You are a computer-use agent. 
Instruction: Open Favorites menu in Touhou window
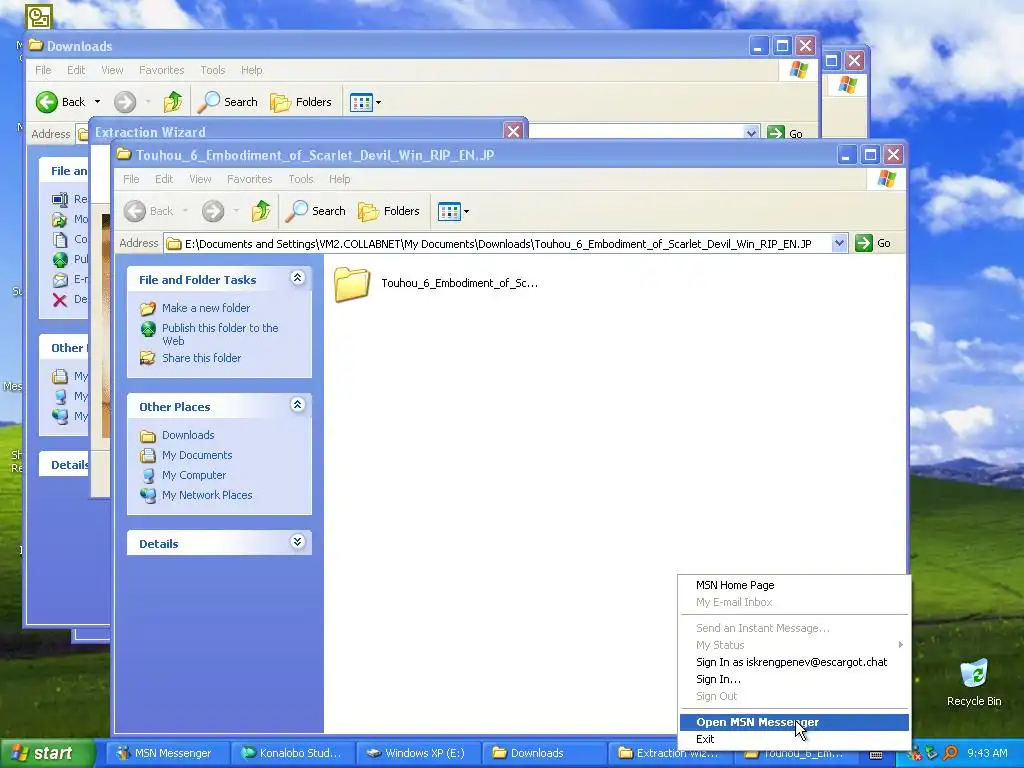pos(249,179)
